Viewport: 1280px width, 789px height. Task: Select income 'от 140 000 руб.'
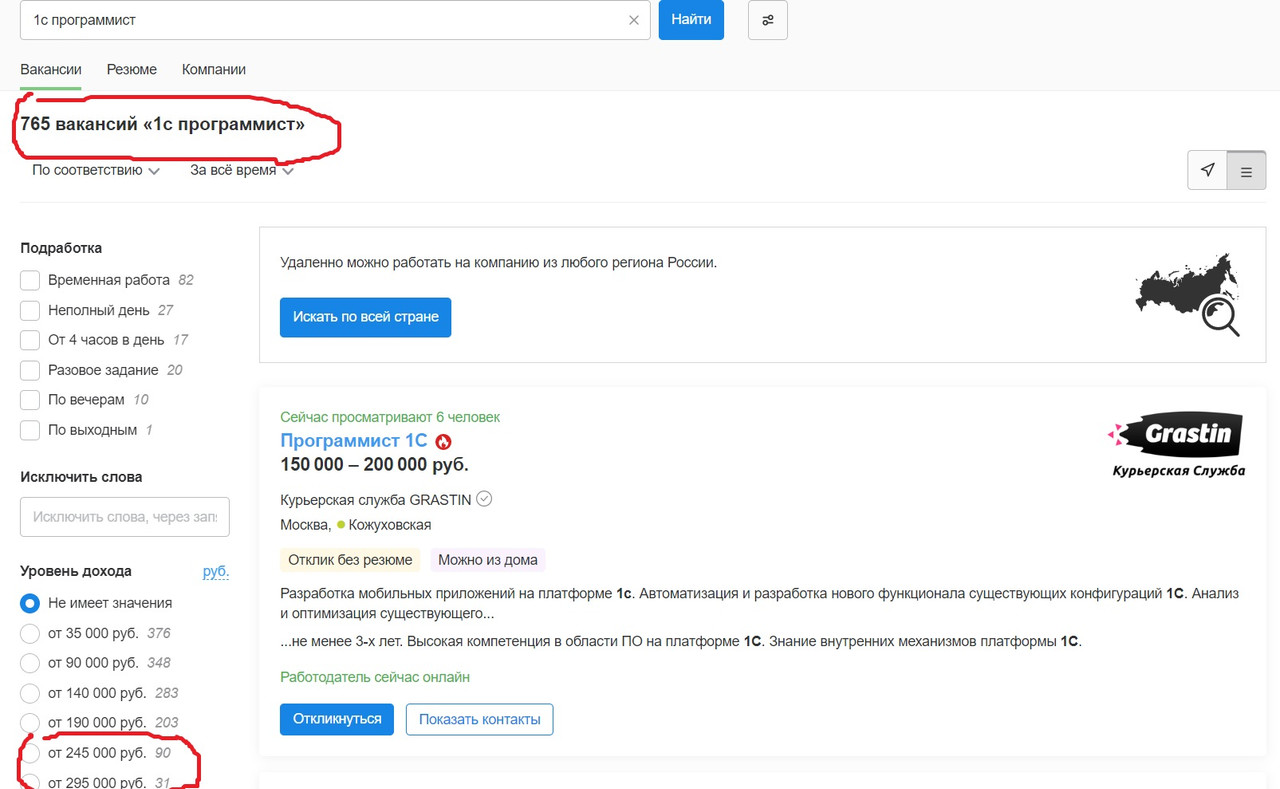pos(30,693)
